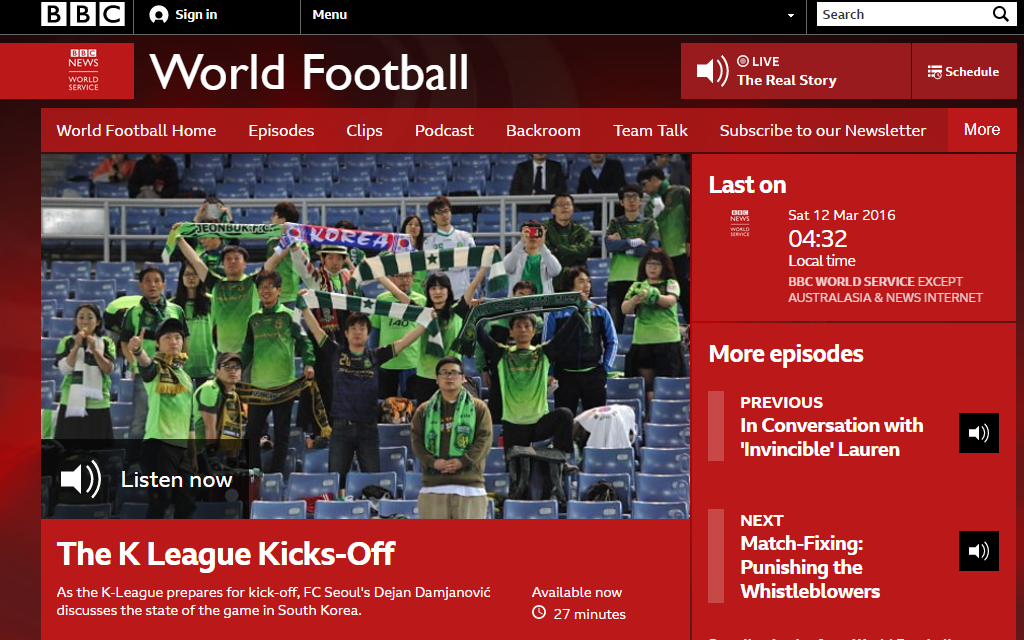Image resolution: width=1024 pixels, height=640 pixels.
Task: Click the search magnifying glass icon
Action: (1000, 14)
